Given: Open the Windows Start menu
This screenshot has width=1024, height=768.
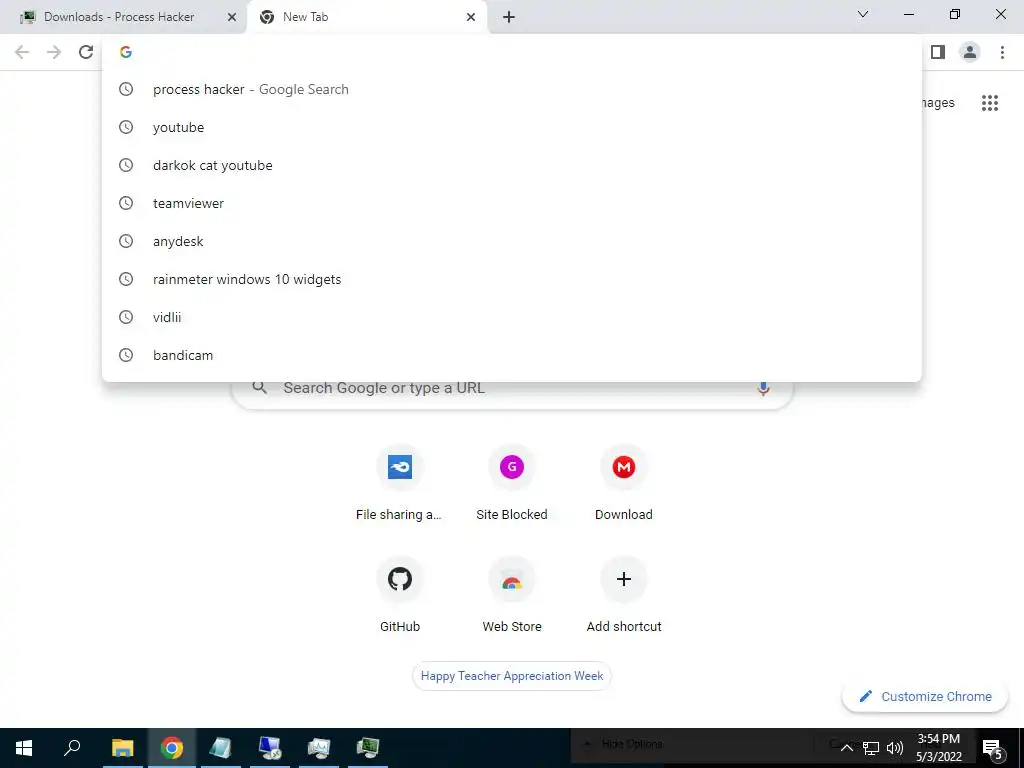Looking at the screenshot, I should (x=24, y=748).
